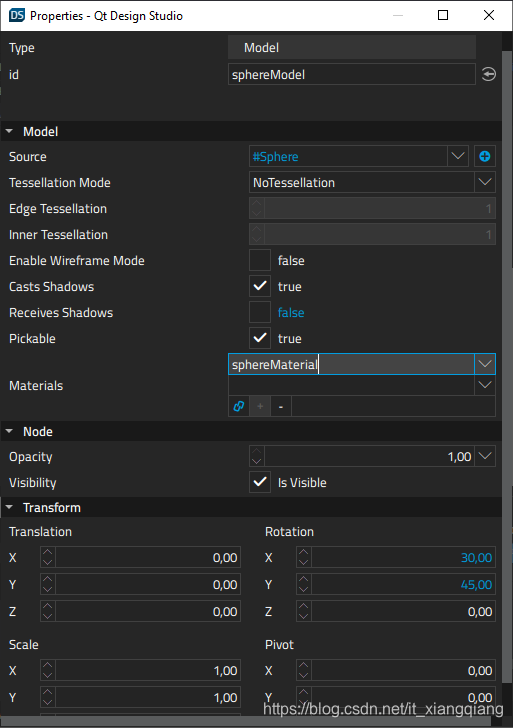Click the materials link icon
Image resolution: width=513 pixels, height=728 pixels.
[x=239, y=406]
